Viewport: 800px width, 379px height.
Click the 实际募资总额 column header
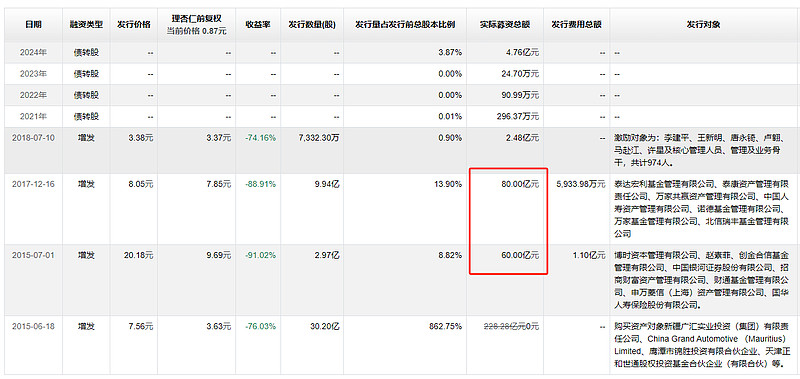[505, 24]
